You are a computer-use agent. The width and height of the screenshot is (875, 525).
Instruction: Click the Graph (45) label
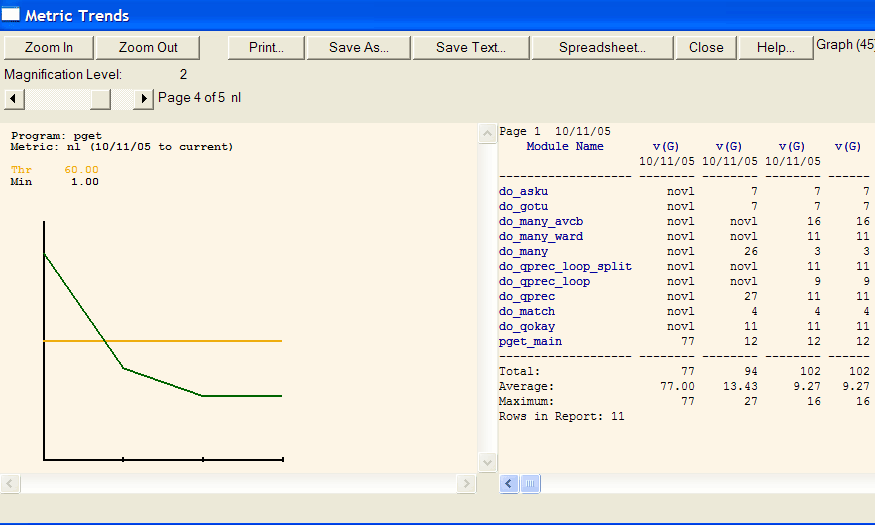[x=845, y=45]
